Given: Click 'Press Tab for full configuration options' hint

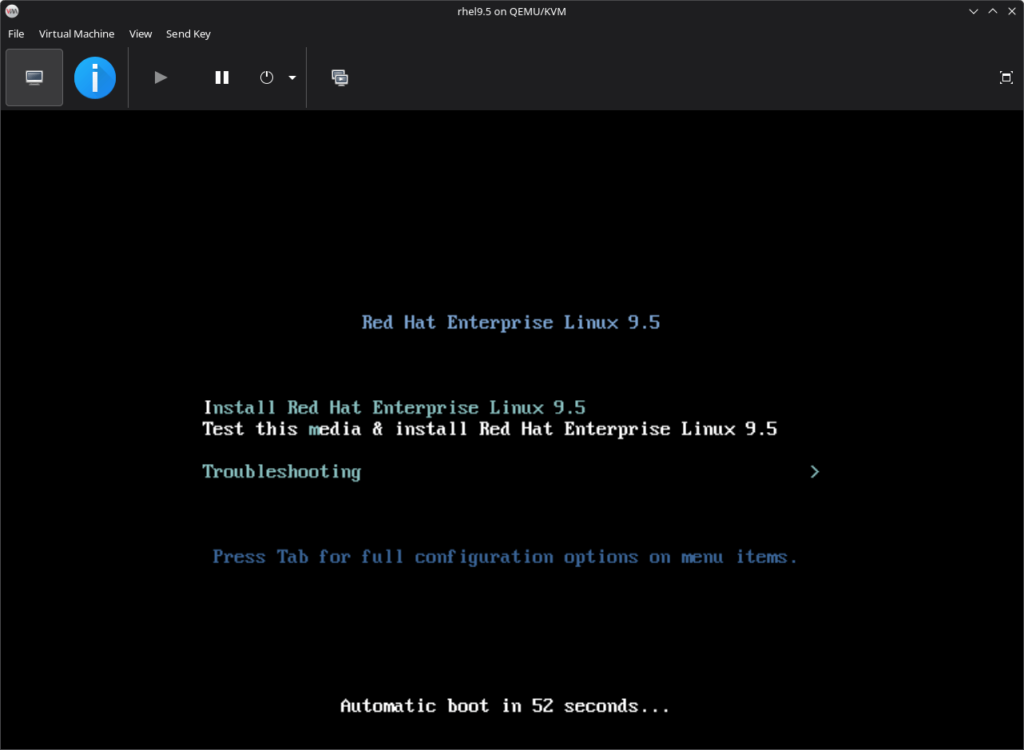Looking at the screenshot, I should 505,557.
